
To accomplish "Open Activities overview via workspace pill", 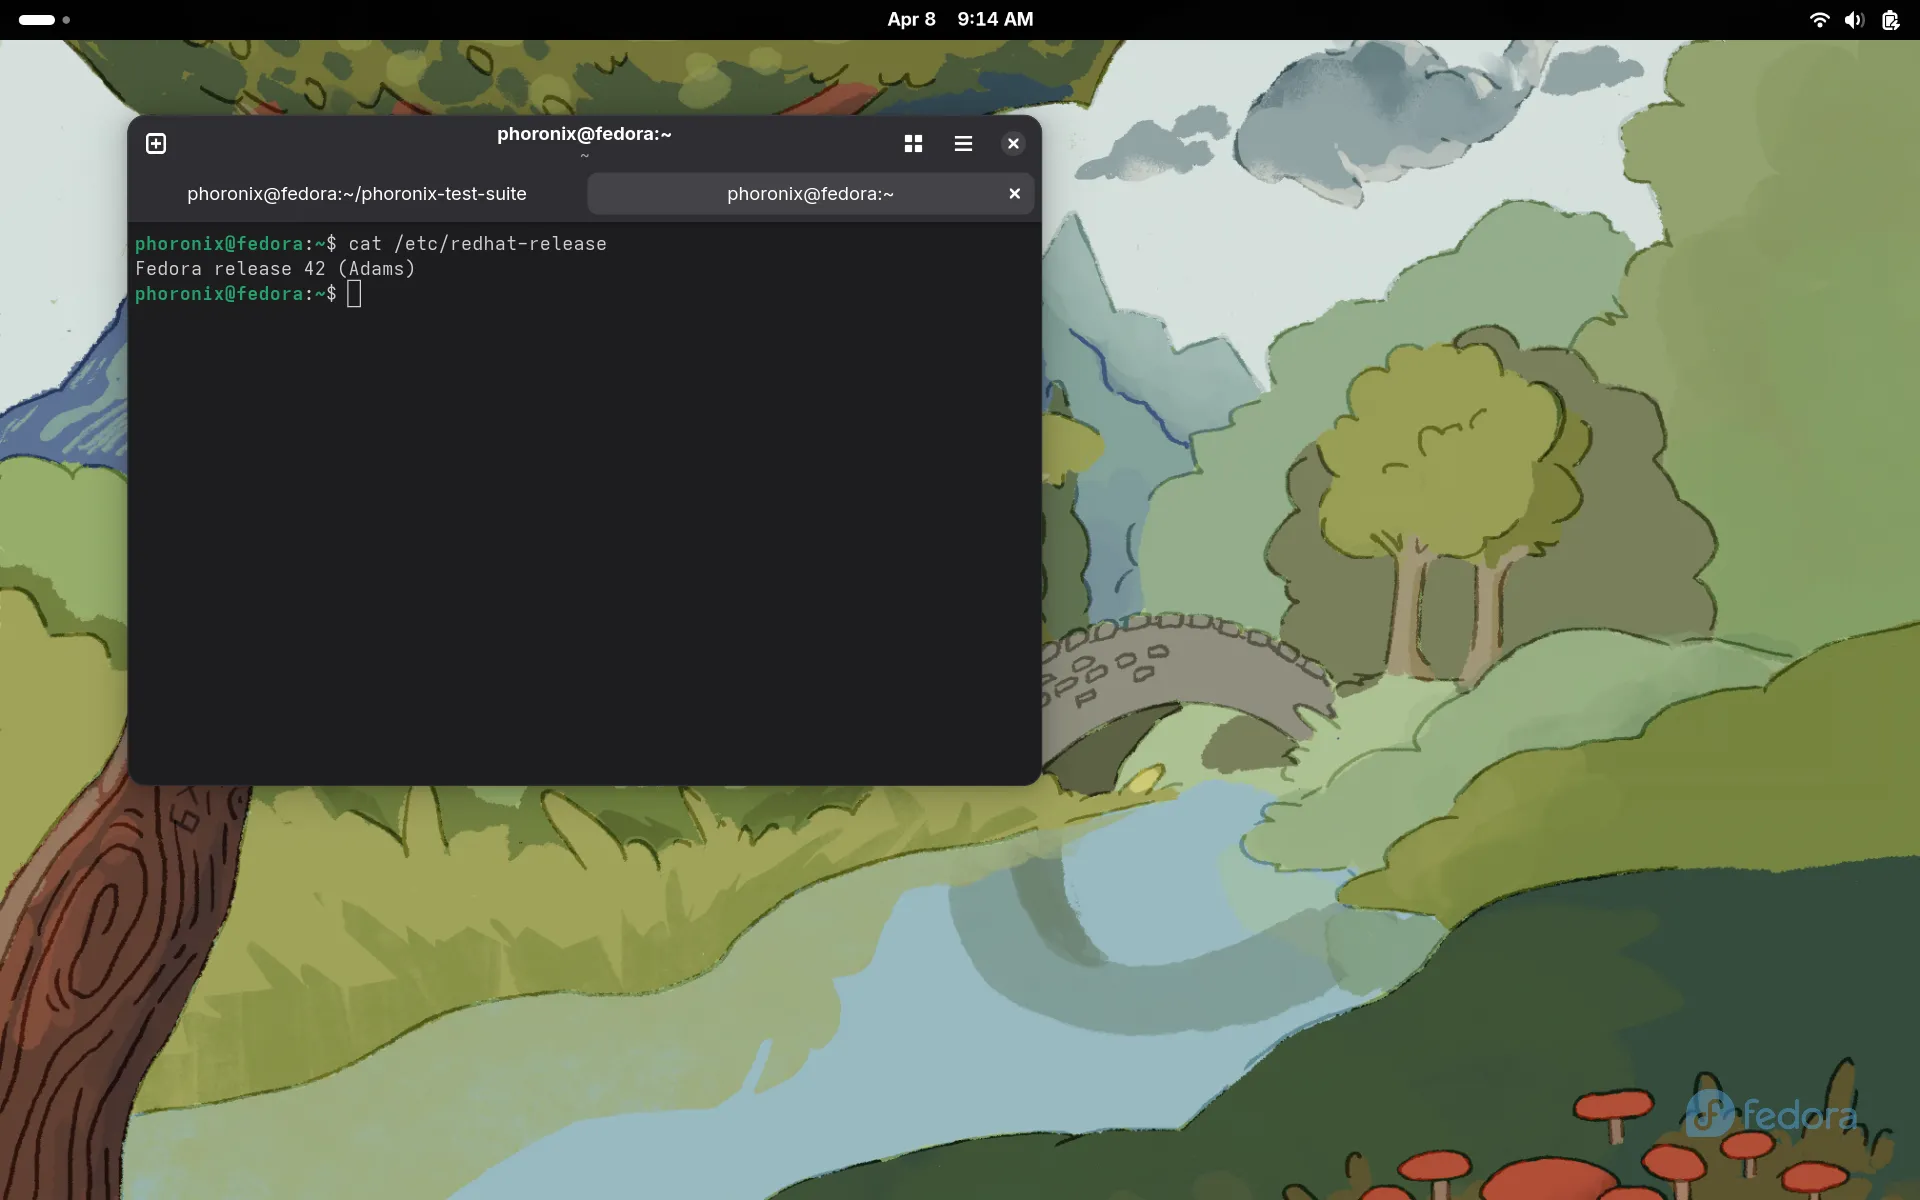I will pyautogui.click(x=37, y=20).
